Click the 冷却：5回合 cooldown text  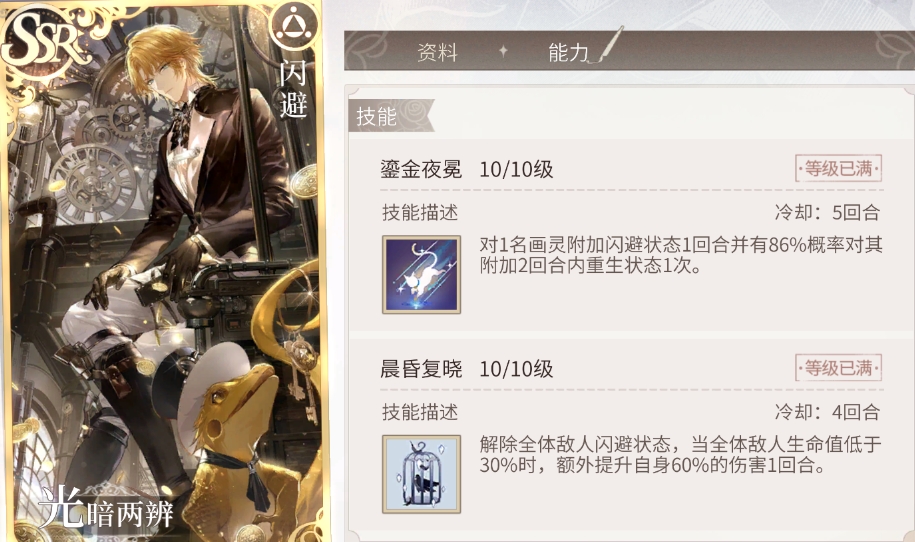pyautogui.click(x=827, y=212)
